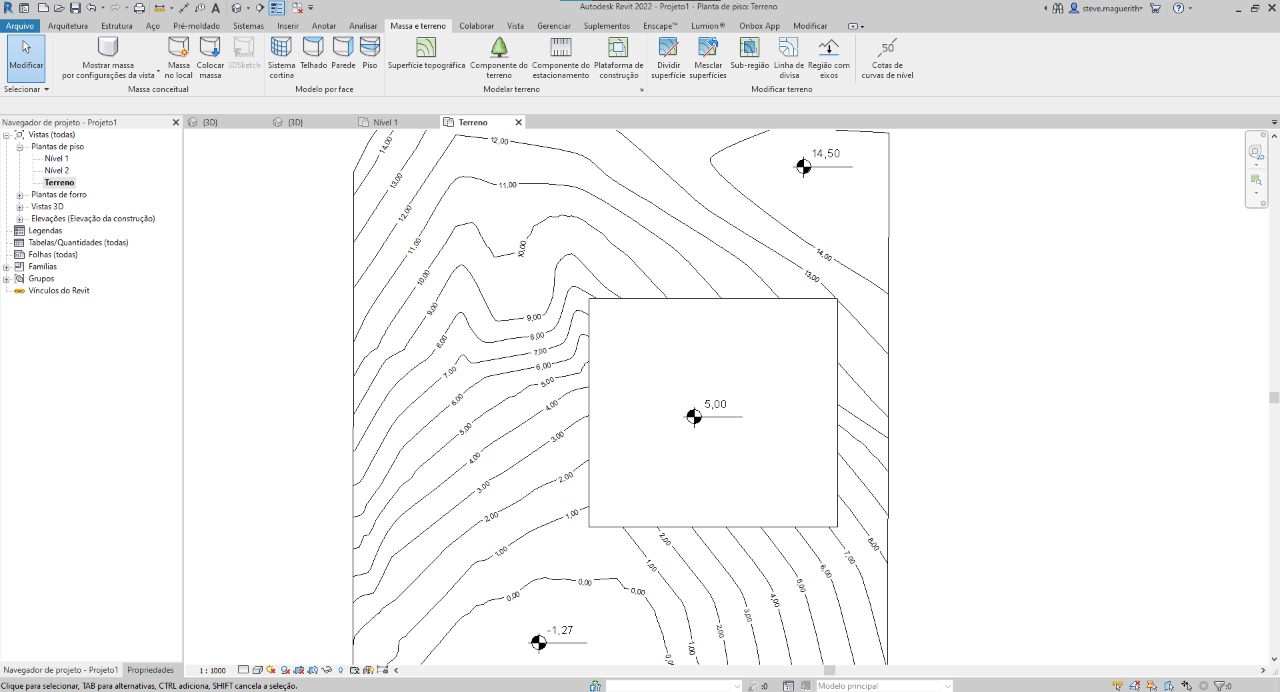Open steve.maguerith account dropdown
Image resolution: width=1280 pixels, height=692 pixels.
(x=1113, y=8)
